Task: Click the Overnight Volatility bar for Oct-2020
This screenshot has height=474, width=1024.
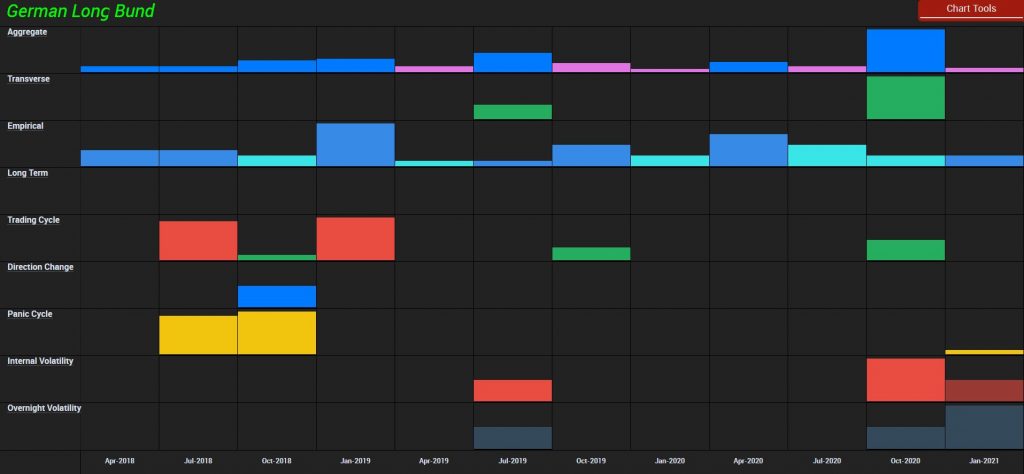Action: [x=905, y=438]
